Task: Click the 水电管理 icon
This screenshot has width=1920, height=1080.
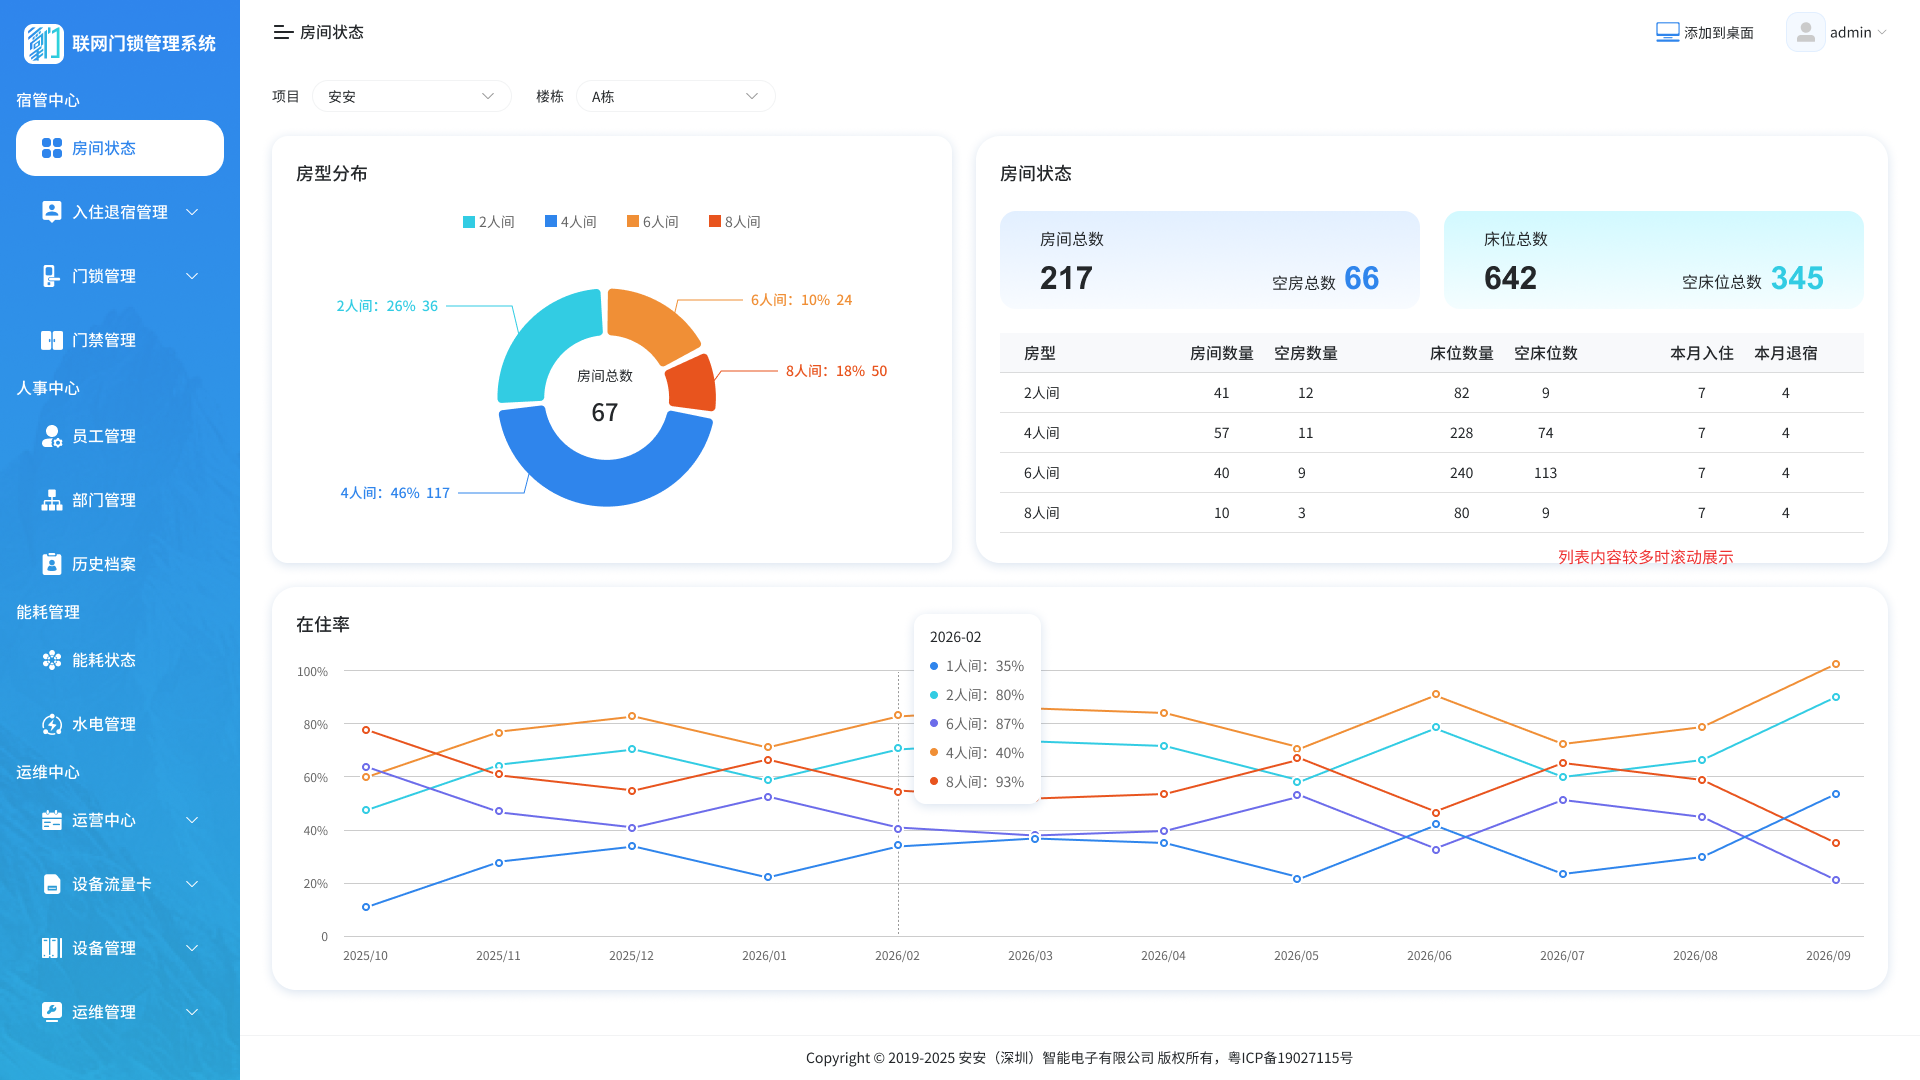Action: coord(52,724)
